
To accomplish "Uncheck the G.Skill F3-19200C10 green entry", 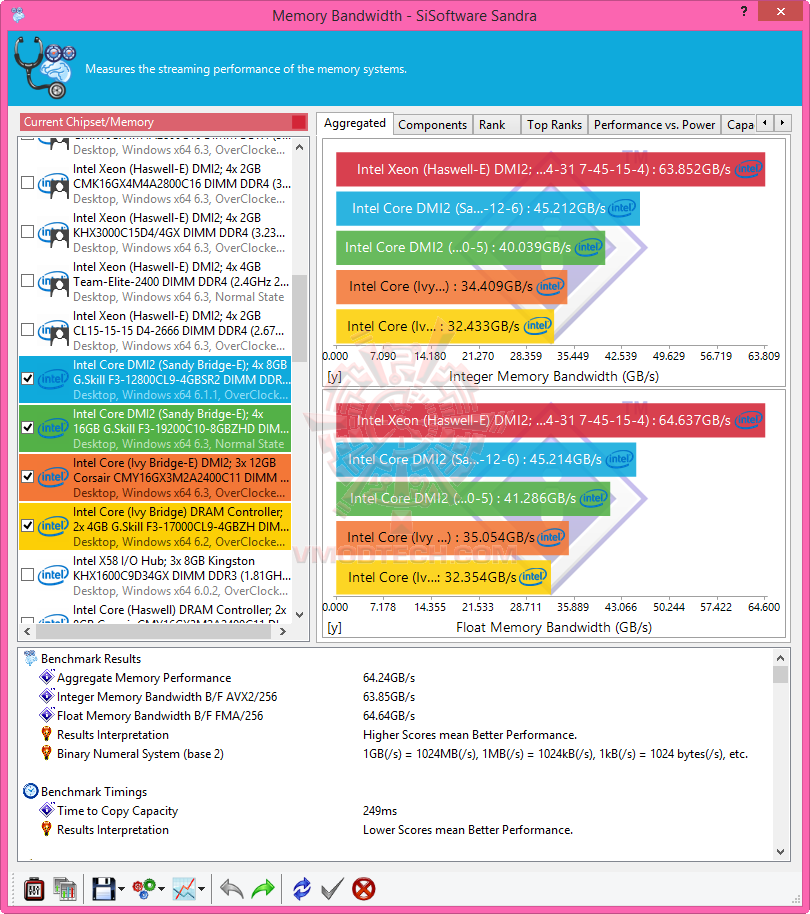I will click(27, 427).
